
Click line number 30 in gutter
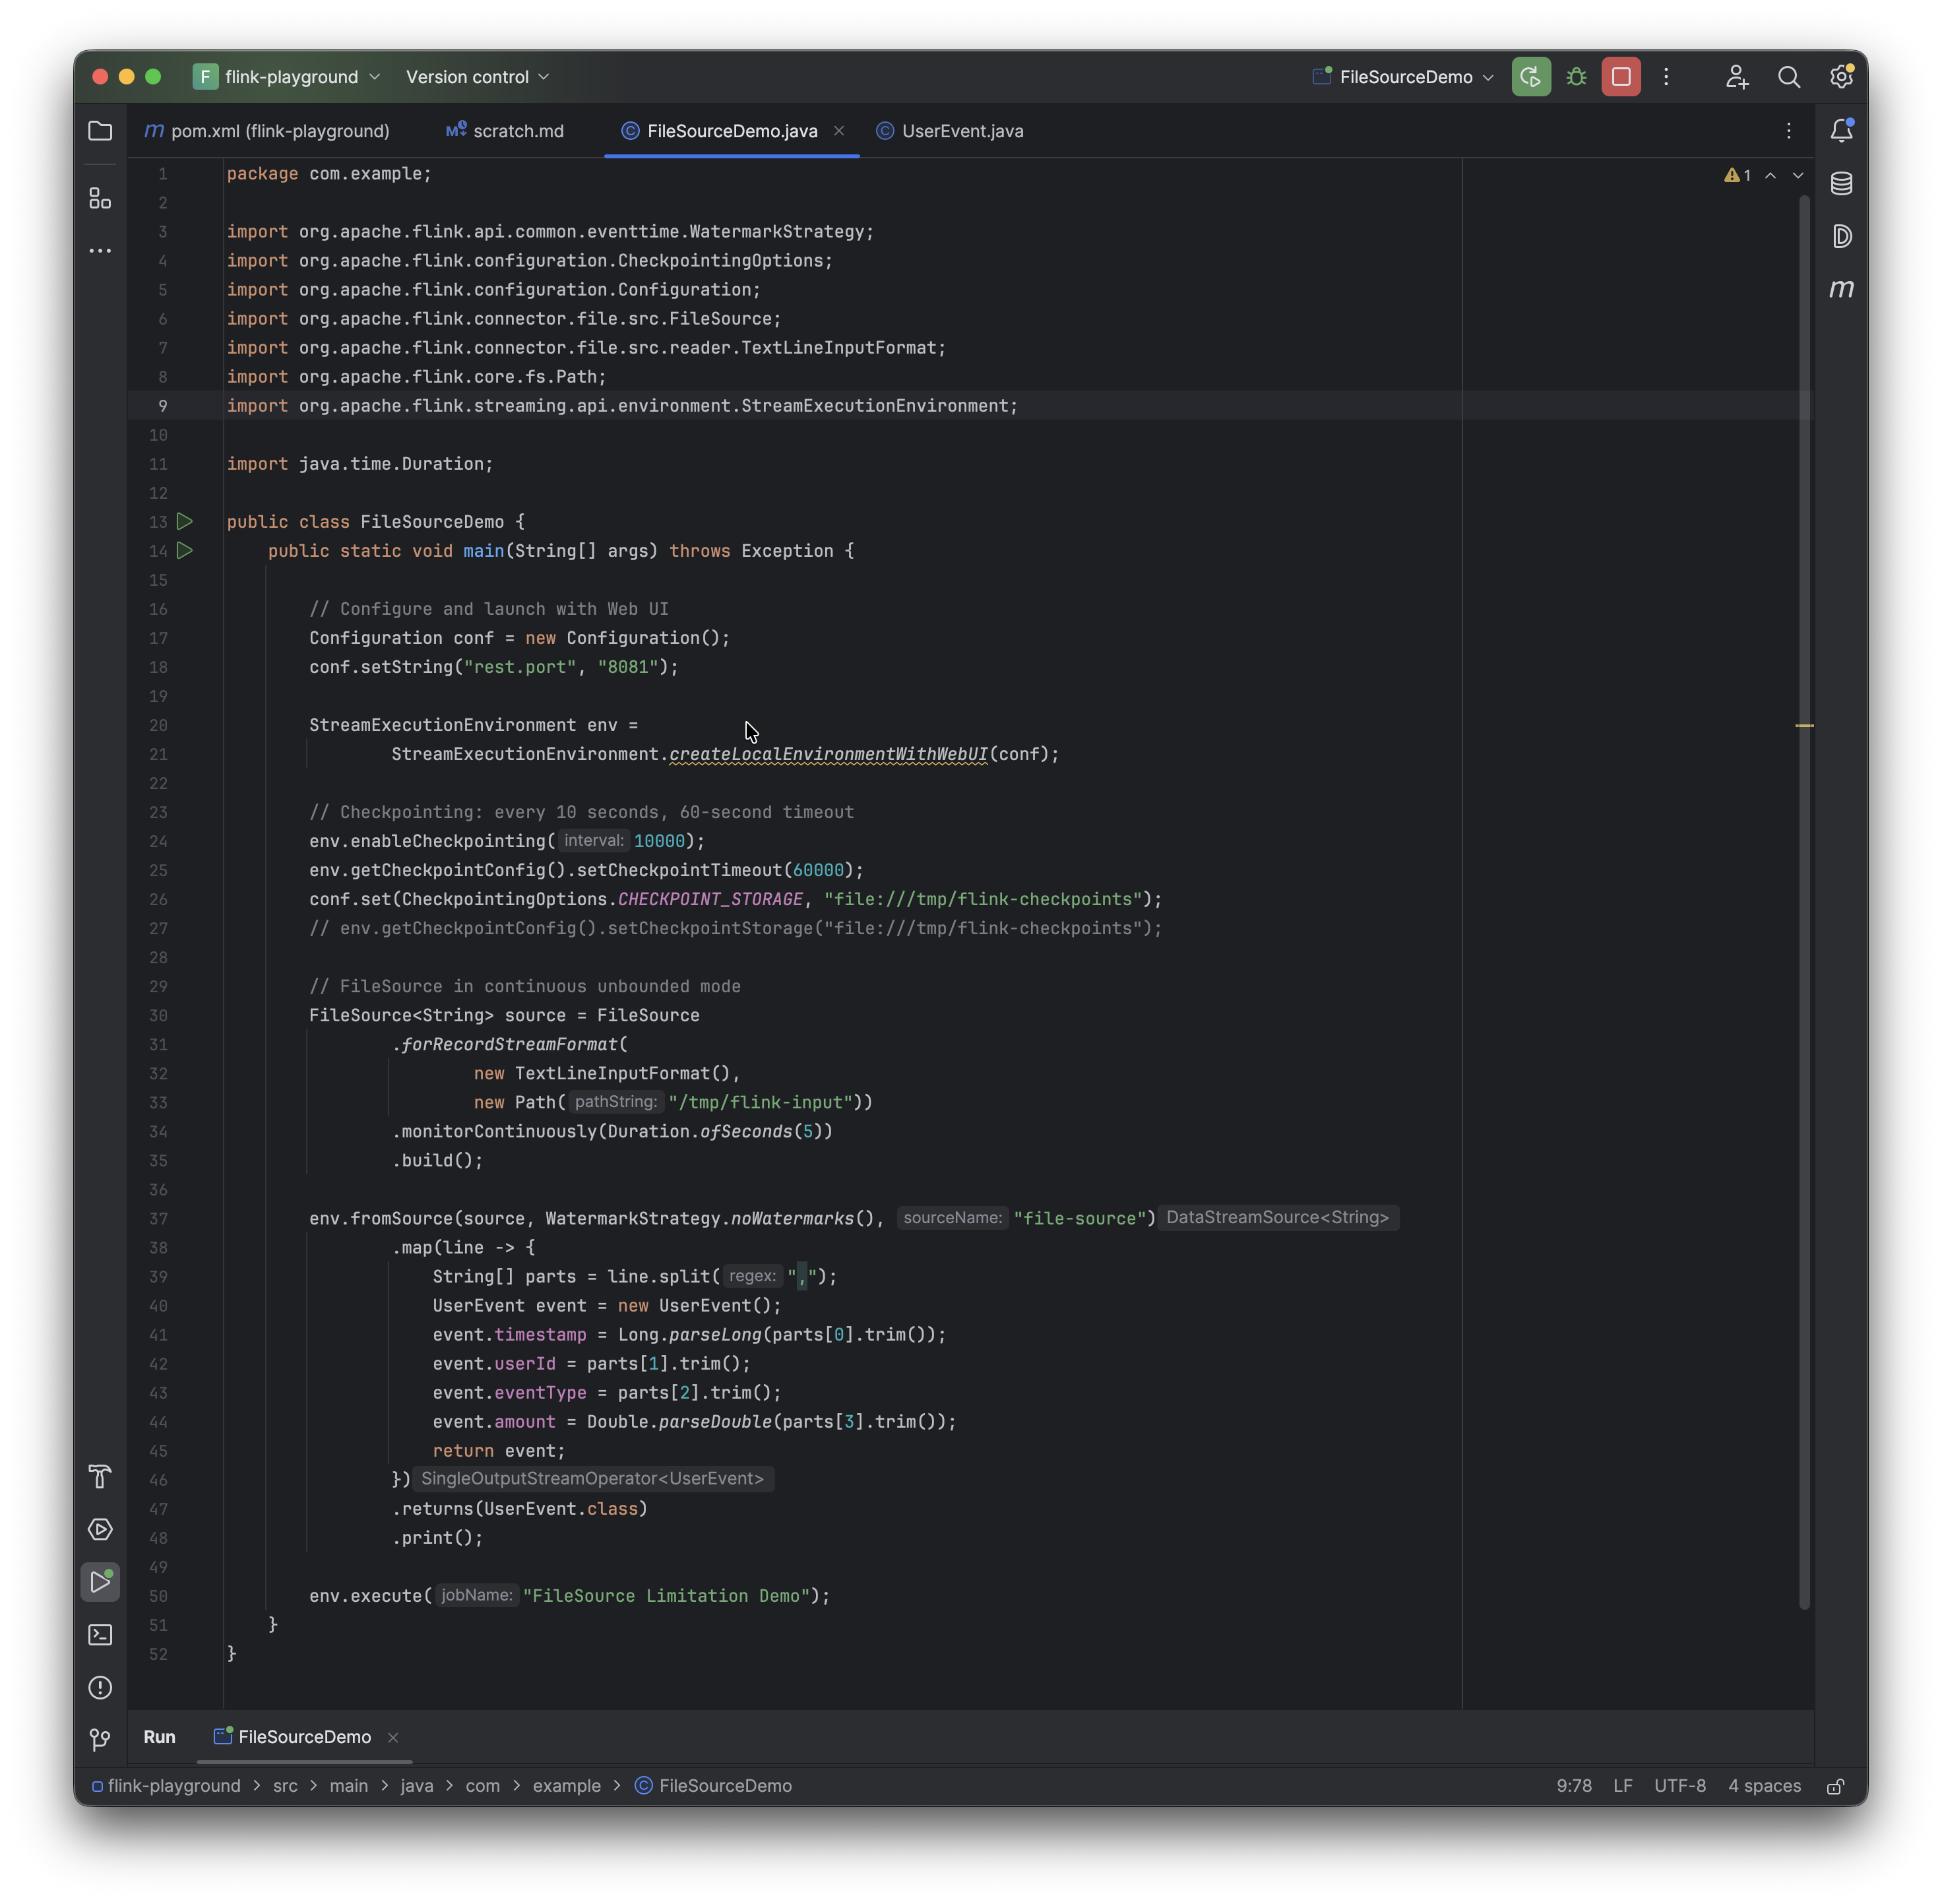[158, 1015]
